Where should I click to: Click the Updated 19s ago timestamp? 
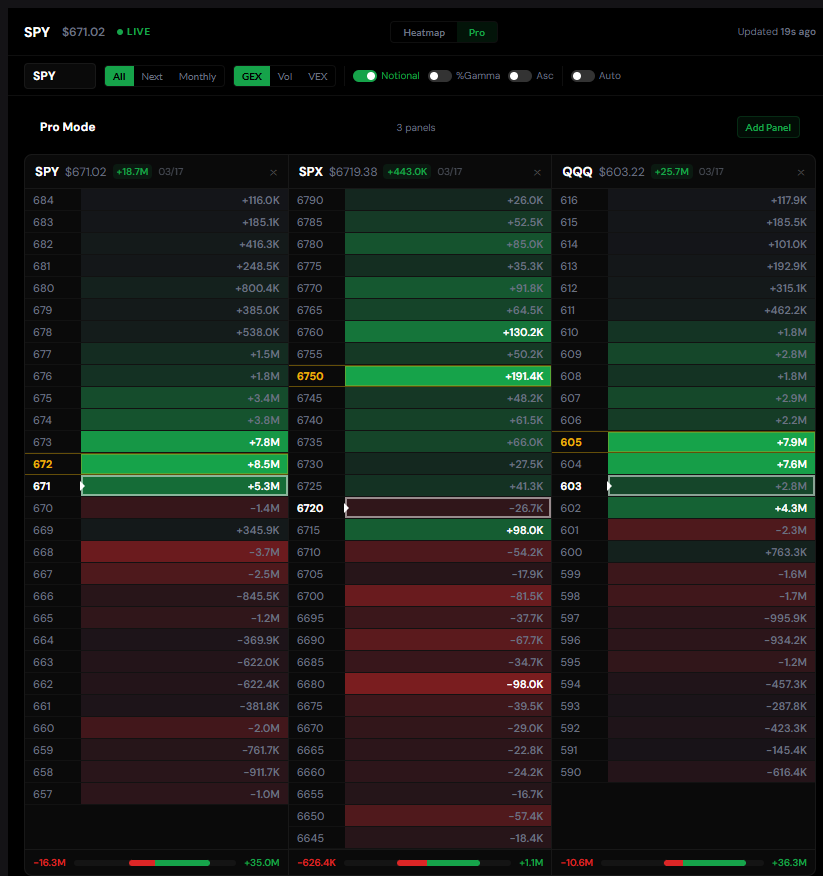point(776,32)
